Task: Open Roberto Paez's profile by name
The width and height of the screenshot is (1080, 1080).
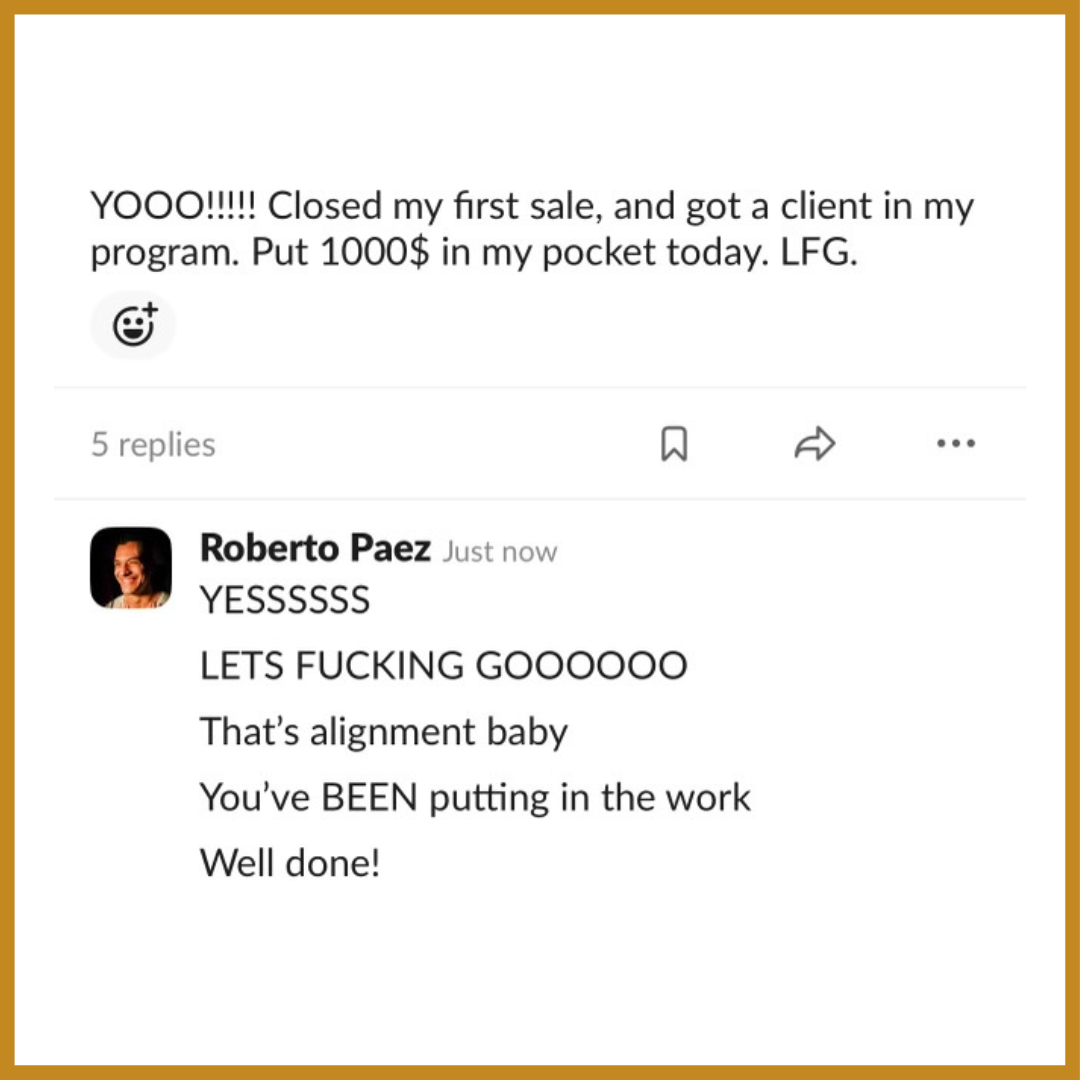Action: [x=315, y=548]
